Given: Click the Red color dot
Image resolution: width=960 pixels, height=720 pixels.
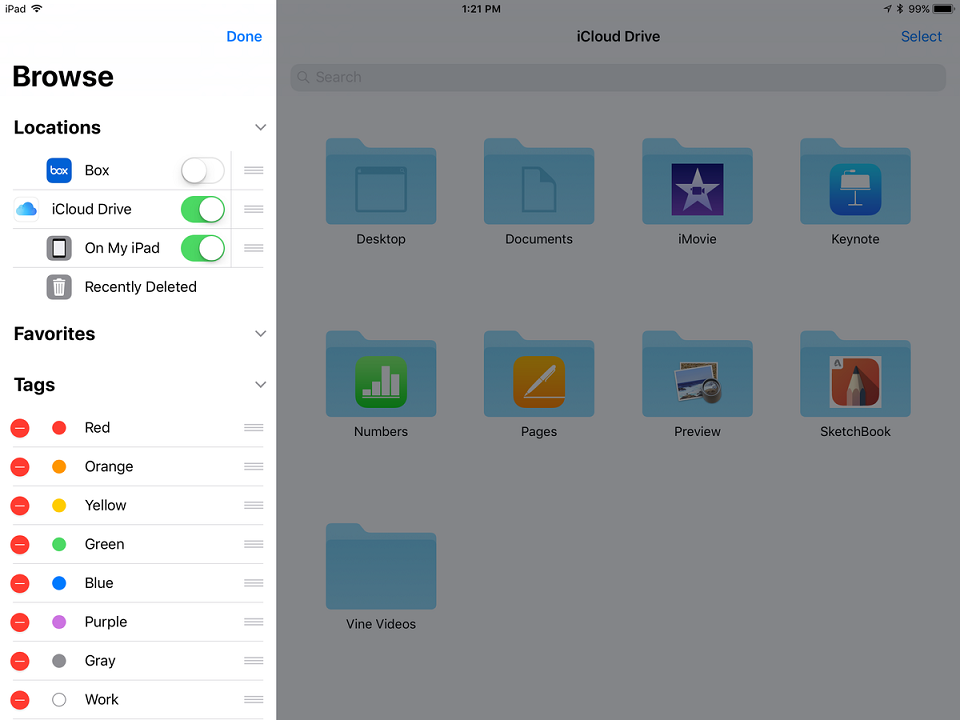Looking at the screenshot, I should pos(59,428).
